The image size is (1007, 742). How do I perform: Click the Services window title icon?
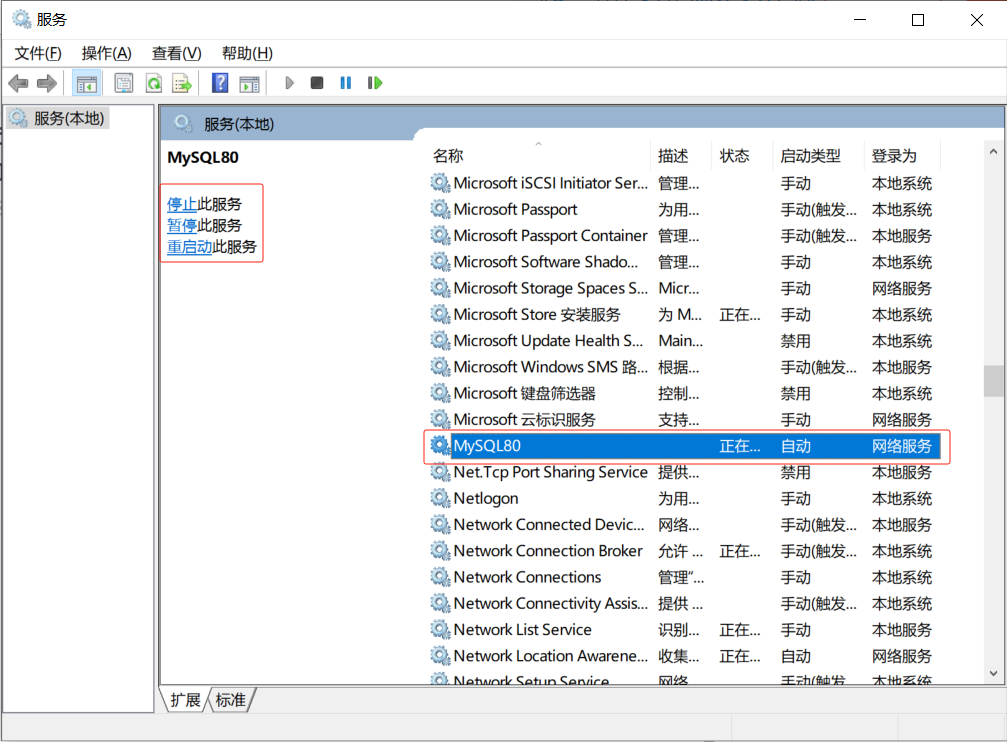(x=22, y=19)
